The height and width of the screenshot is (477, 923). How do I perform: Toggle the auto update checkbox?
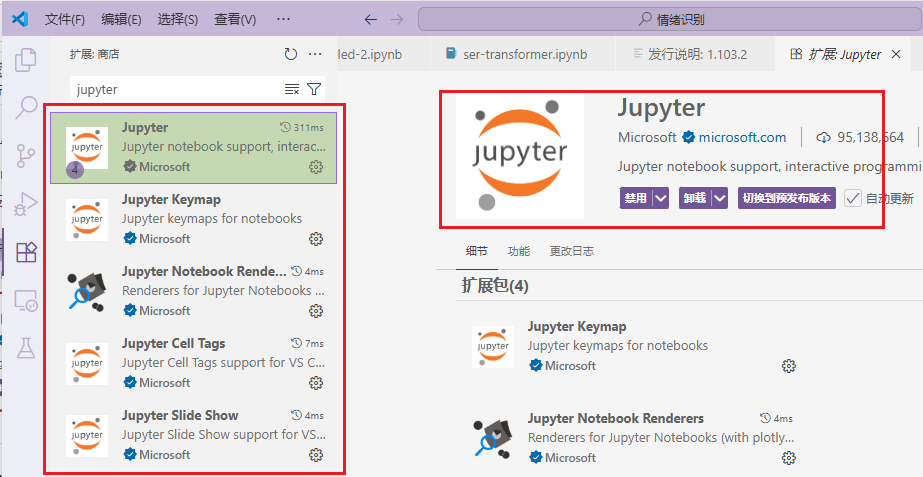pos(852,198)
